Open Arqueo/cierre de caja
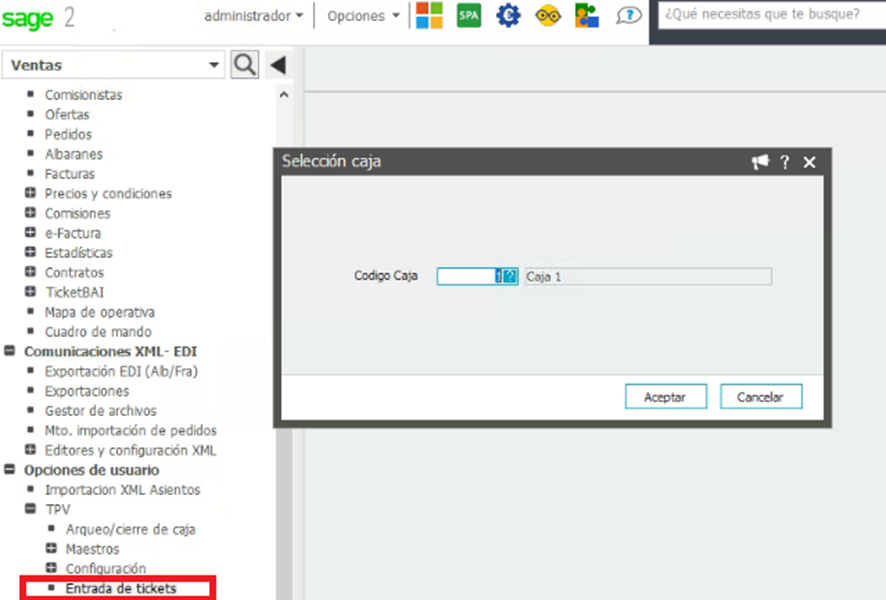 [131, 529]
